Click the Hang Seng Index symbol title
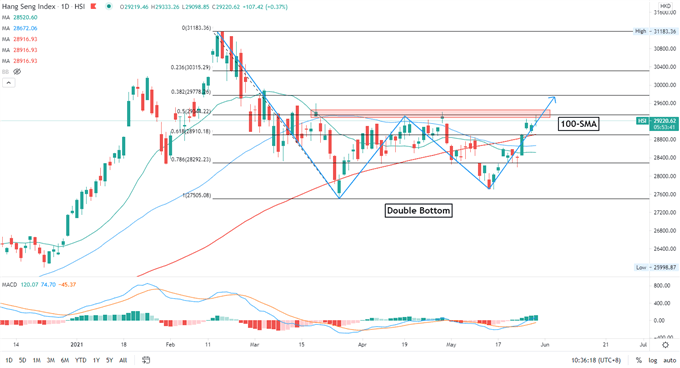The image size is (680, 368). 43,7
